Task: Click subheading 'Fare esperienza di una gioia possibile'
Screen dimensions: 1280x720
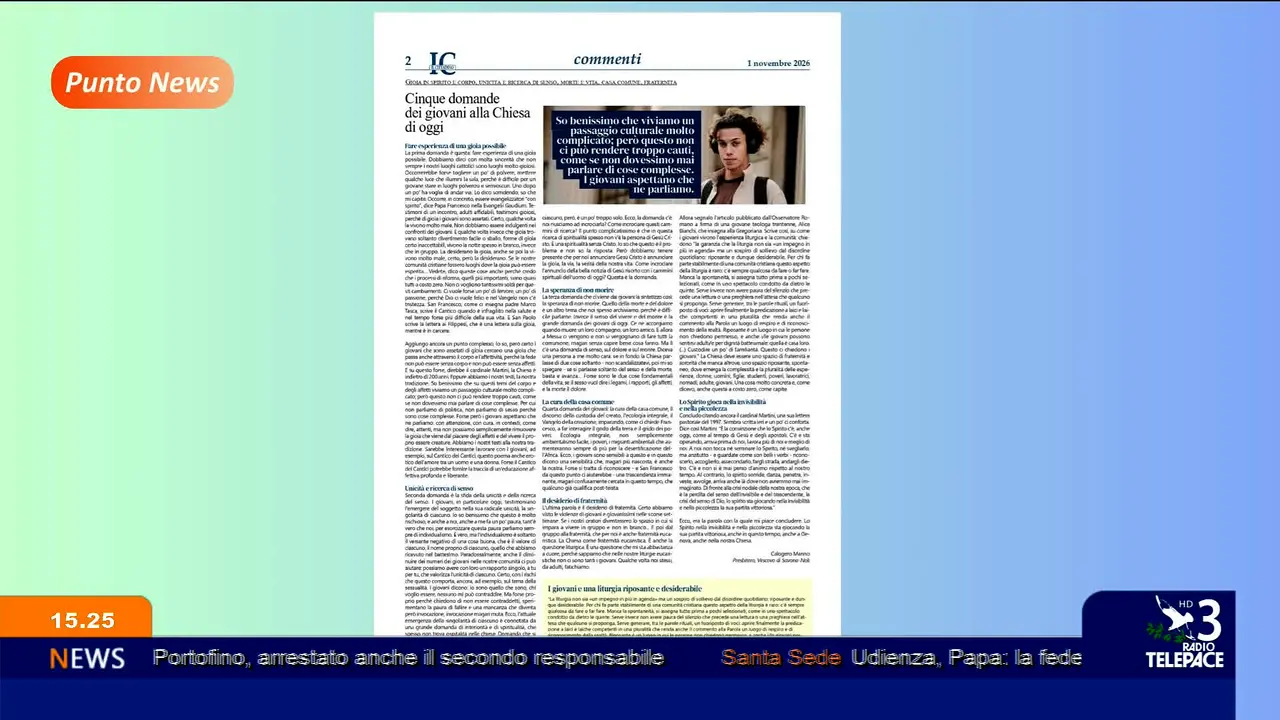Action: tap(455, 146)
